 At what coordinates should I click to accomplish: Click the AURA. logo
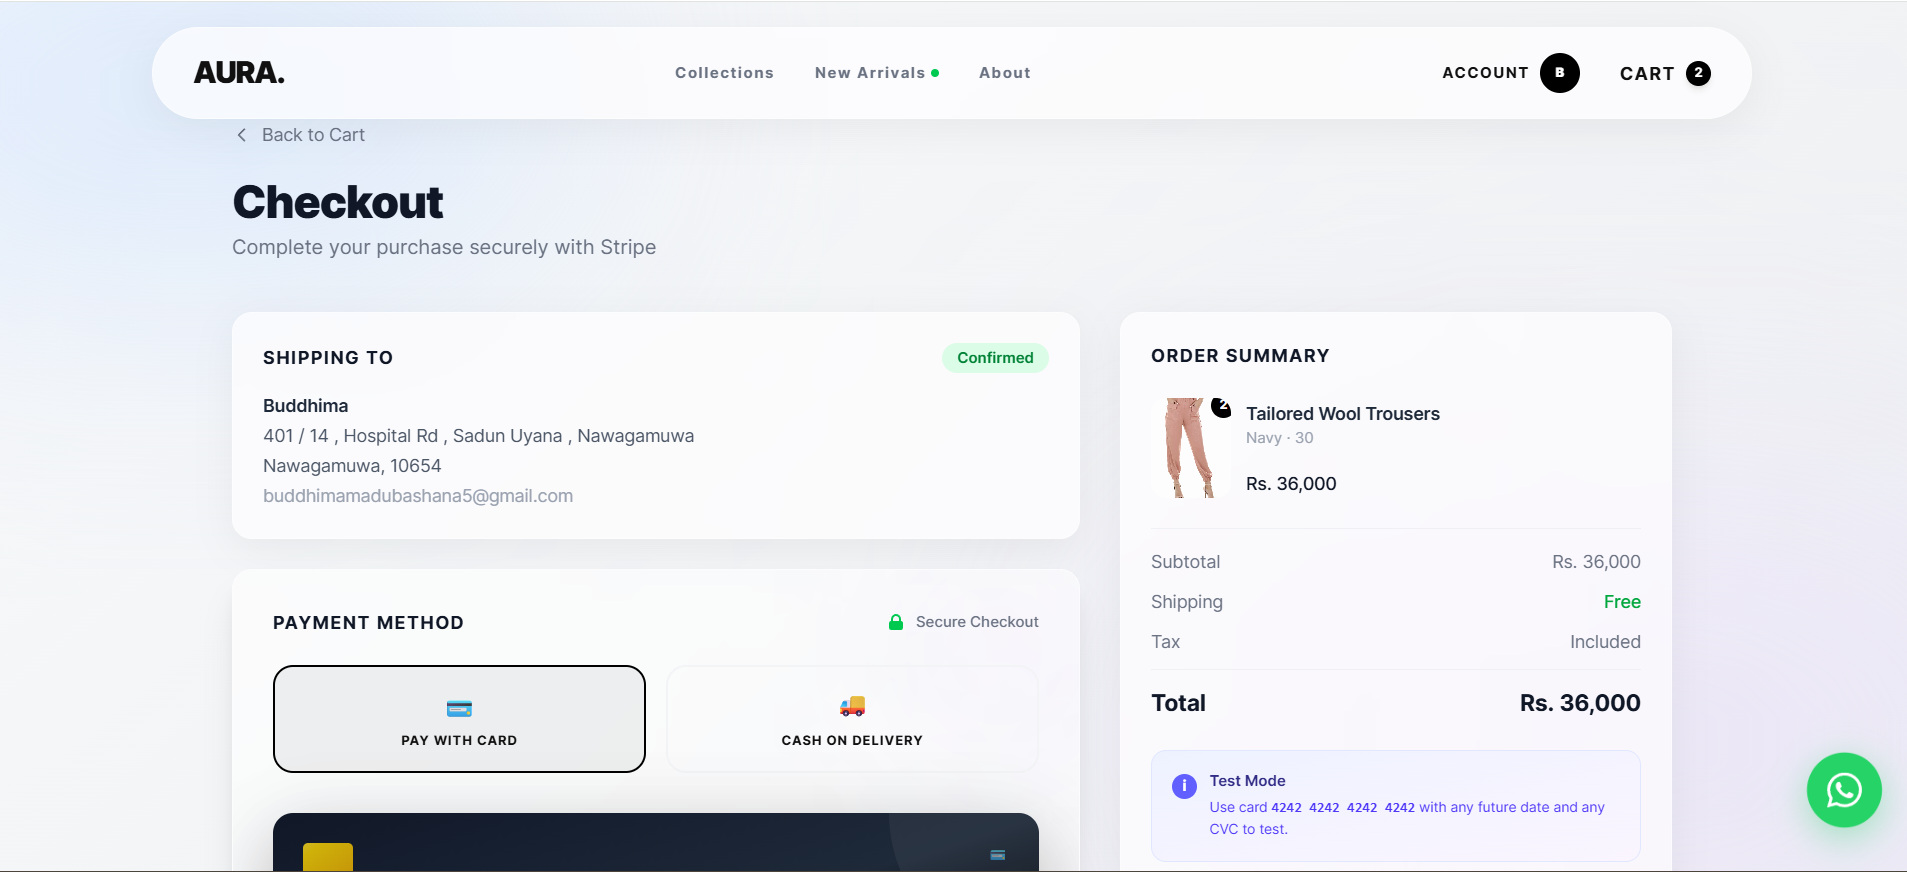239,73
